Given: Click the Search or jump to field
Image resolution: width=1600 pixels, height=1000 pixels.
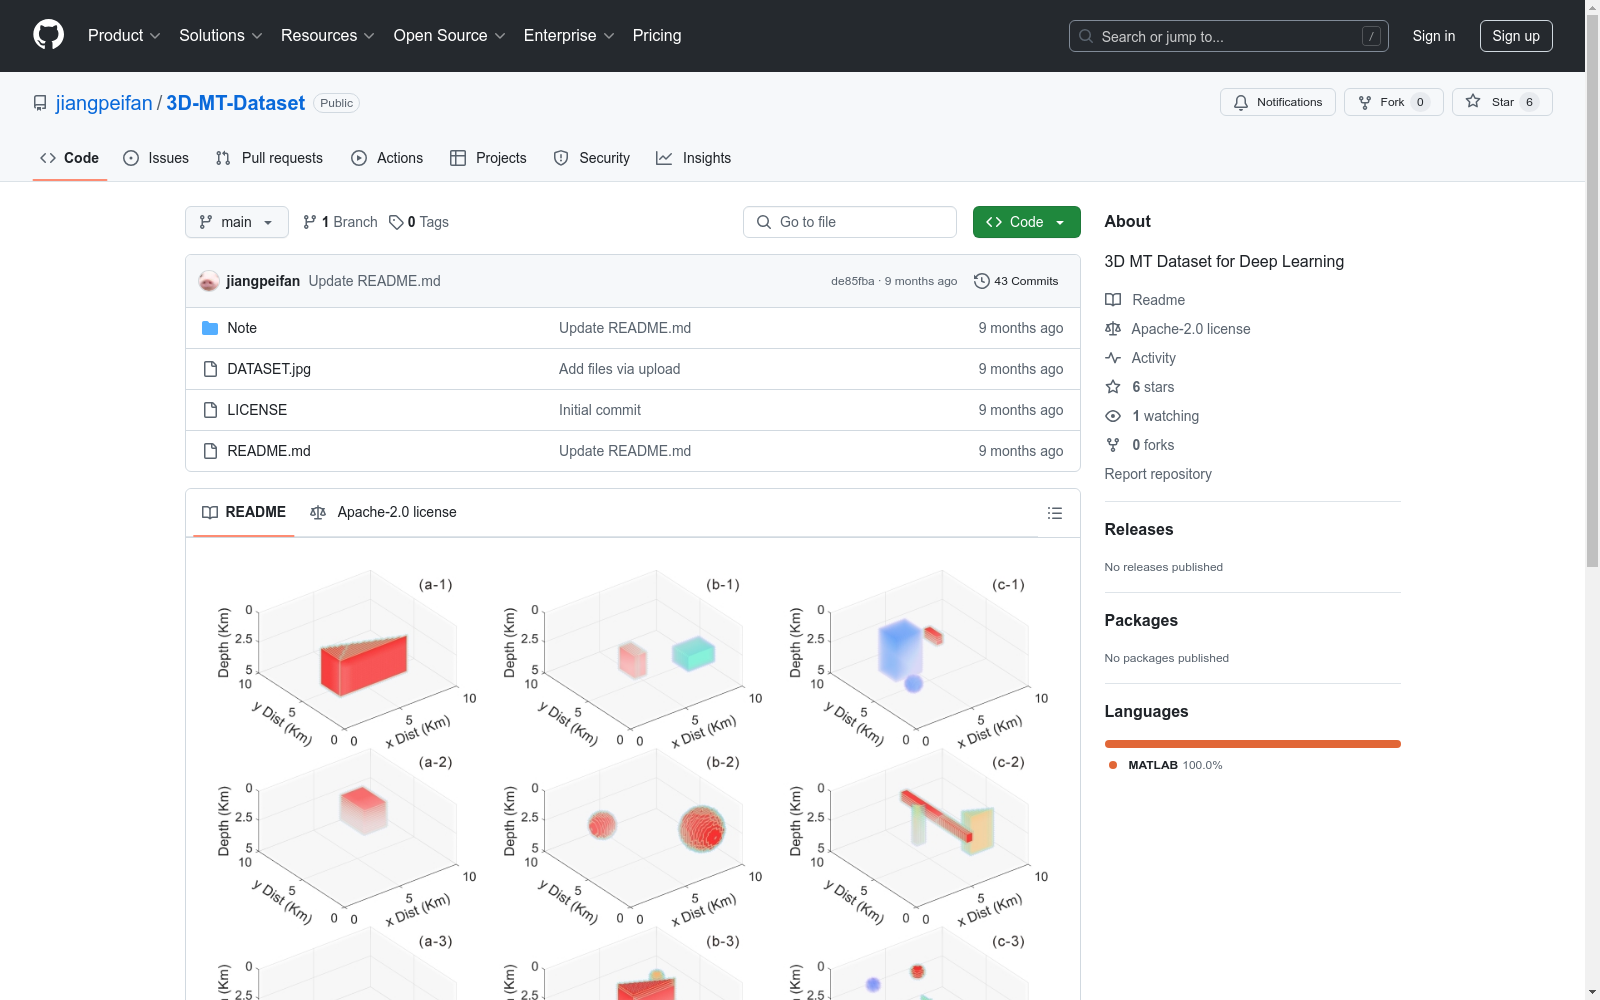Looking at the screenshot, I should click(1229, 36).
